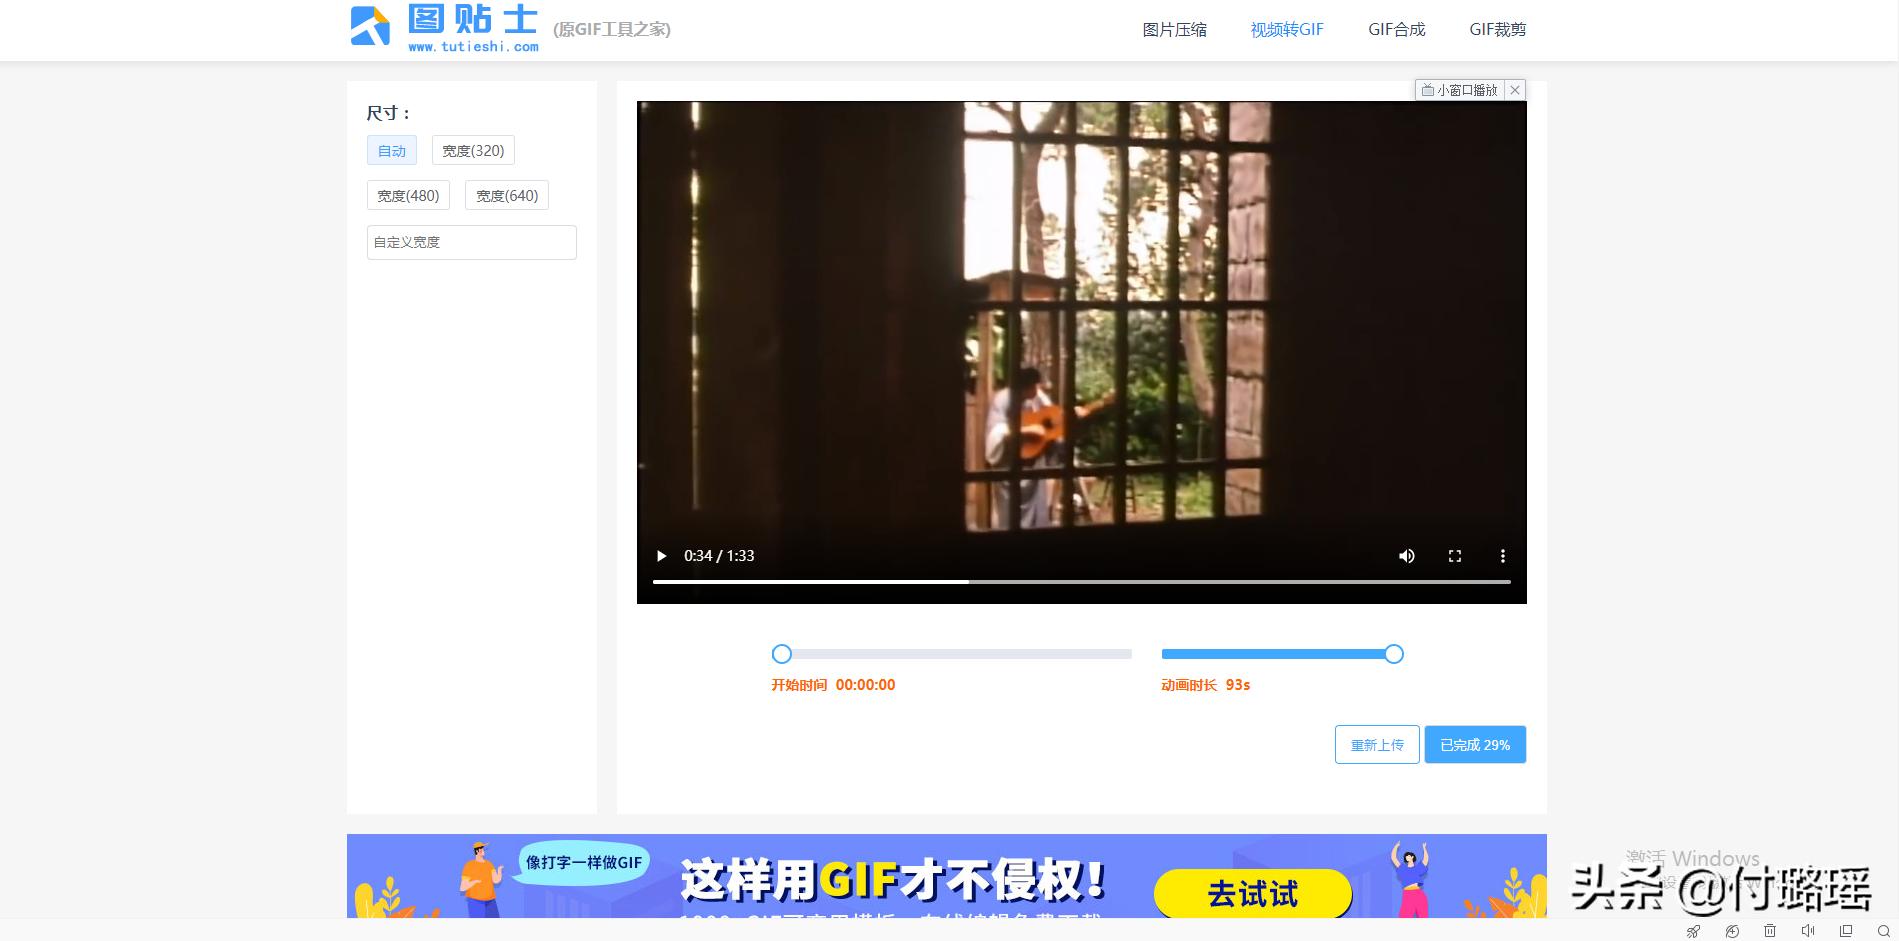Switch to the GIF裁剪 tab
The image size is (1899, 941).
(x=1498, y=29)
